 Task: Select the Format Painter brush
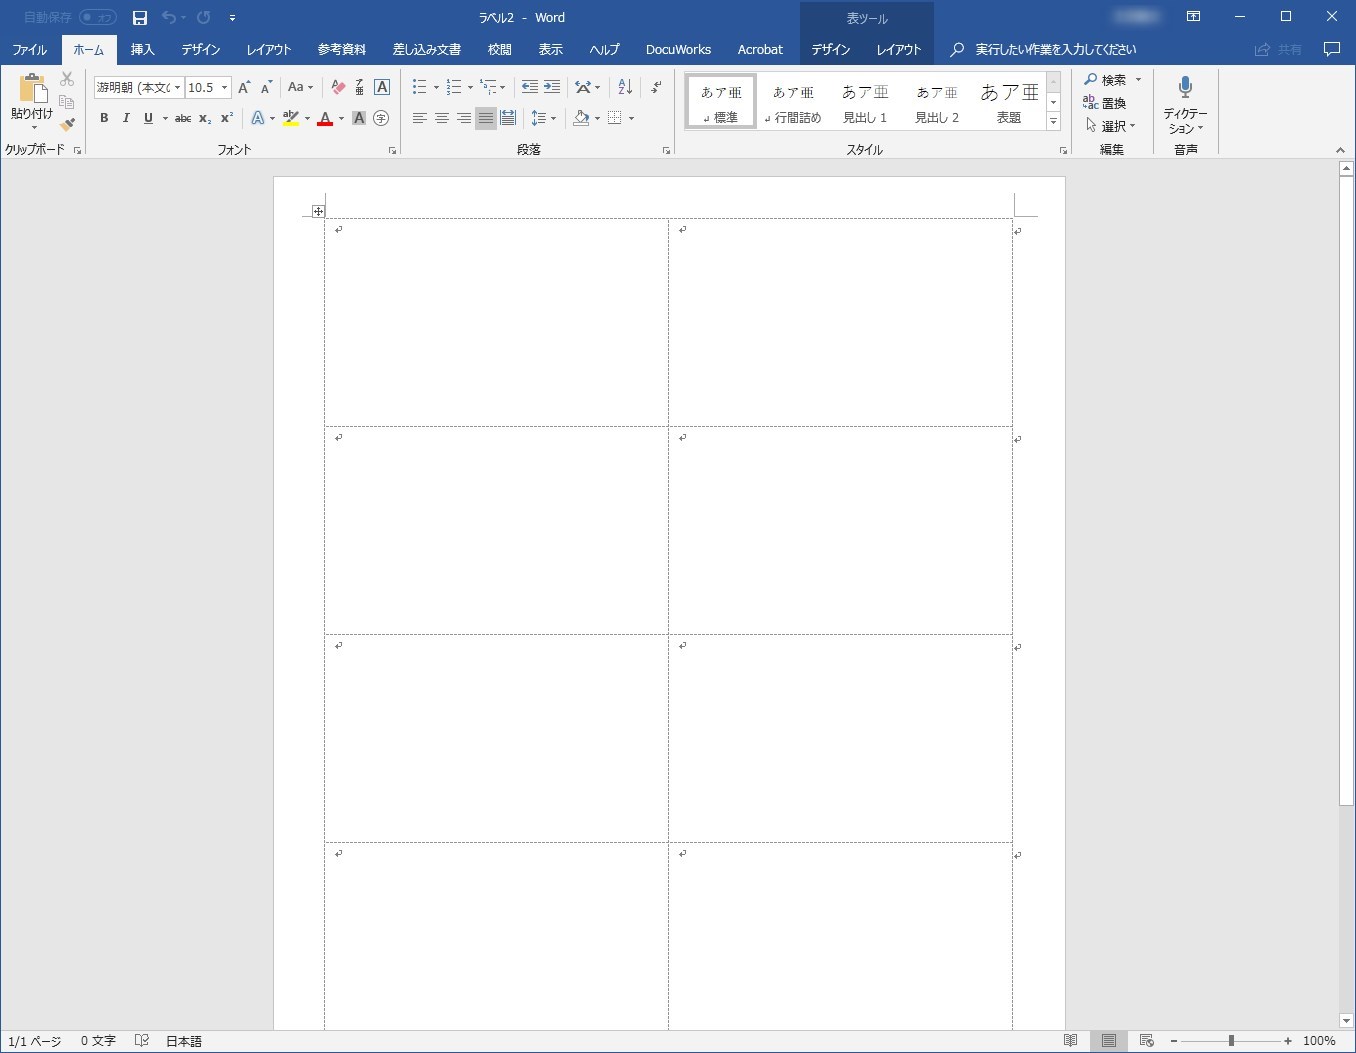67,125
